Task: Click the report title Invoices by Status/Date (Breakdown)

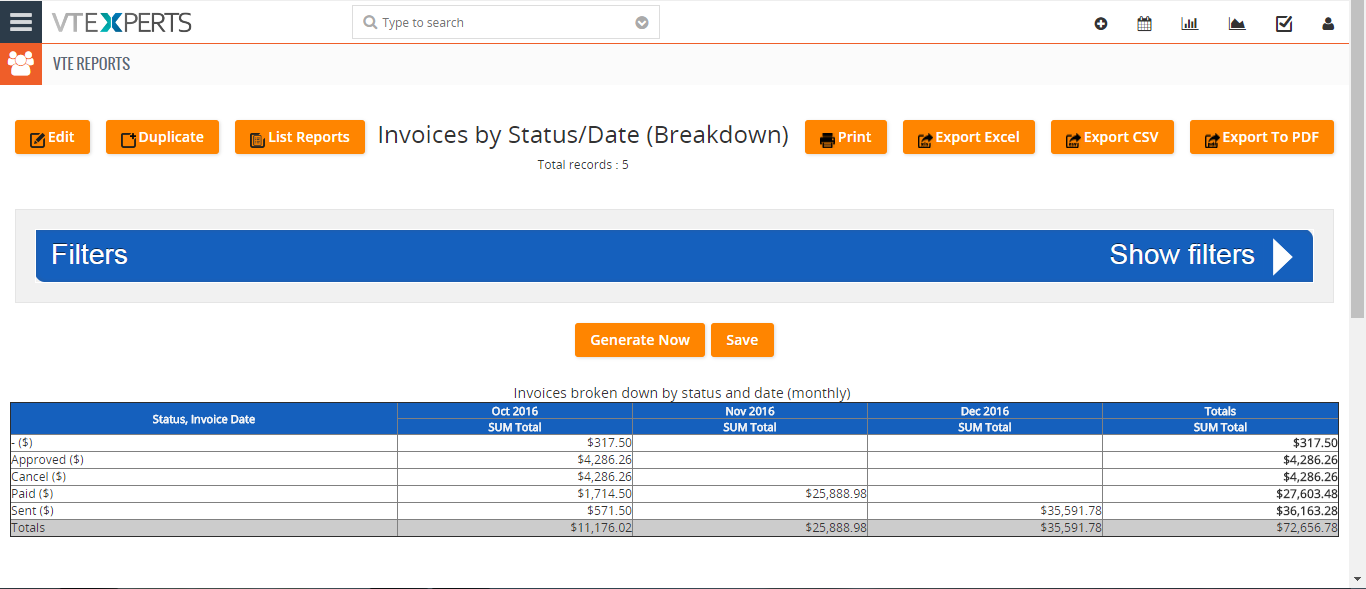Action: (583, 135)
